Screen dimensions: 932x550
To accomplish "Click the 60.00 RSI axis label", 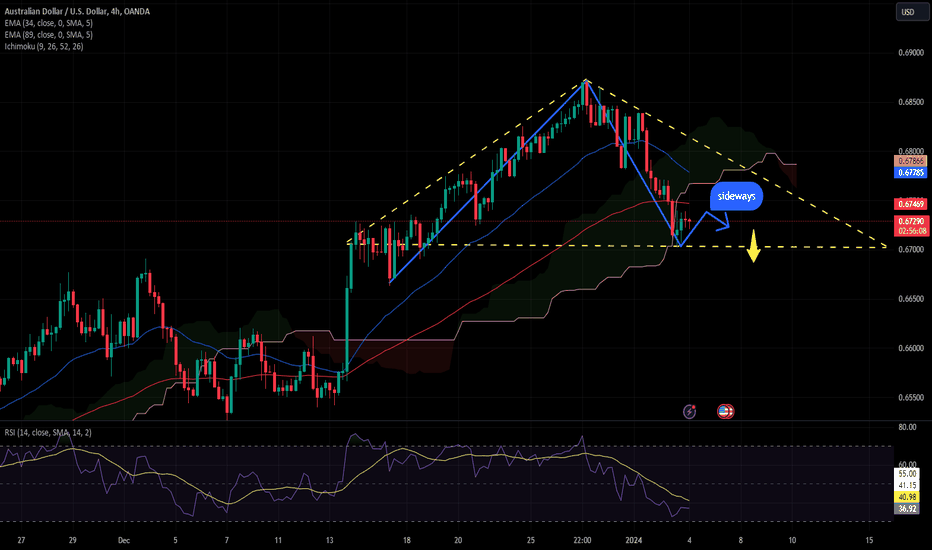I will click(x=907, y=464).
